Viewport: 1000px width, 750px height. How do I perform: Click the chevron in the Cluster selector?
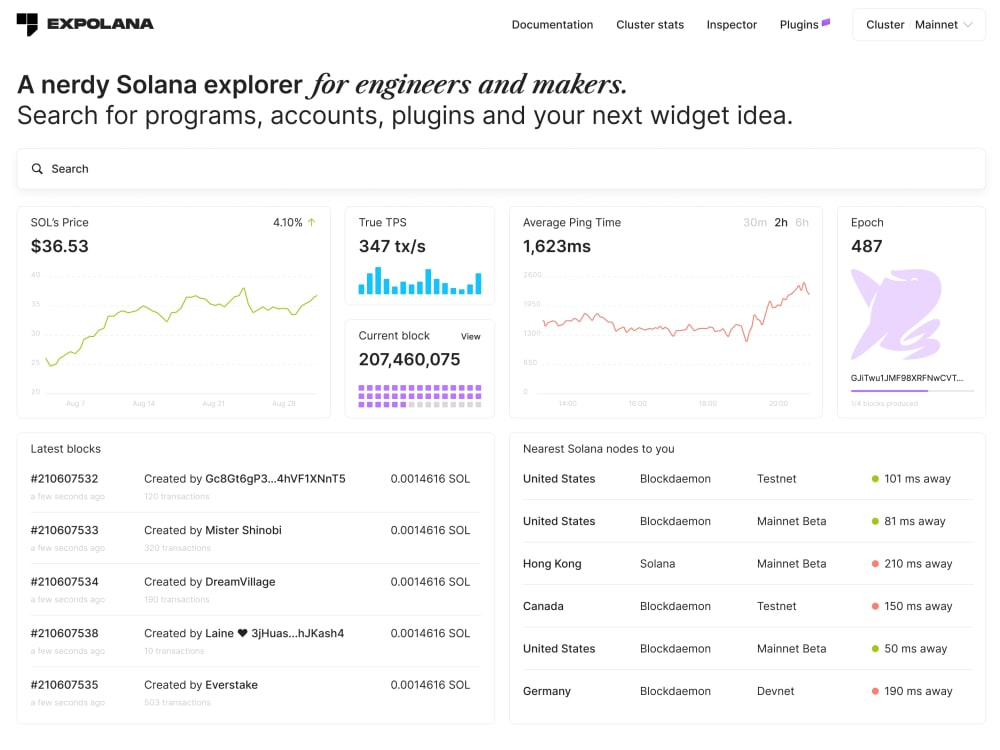pos(967,25)
